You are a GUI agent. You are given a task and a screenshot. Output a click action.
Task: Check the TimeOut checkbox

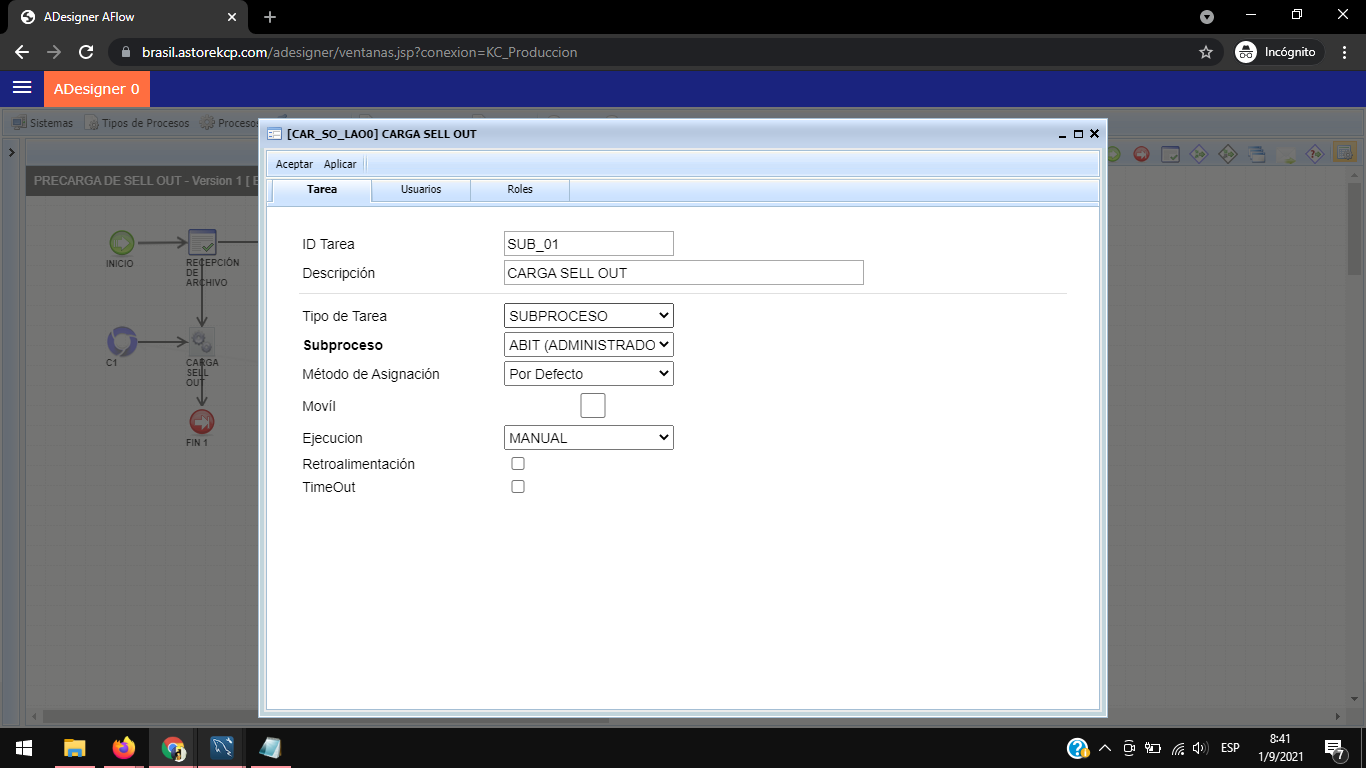coord(518,487)
